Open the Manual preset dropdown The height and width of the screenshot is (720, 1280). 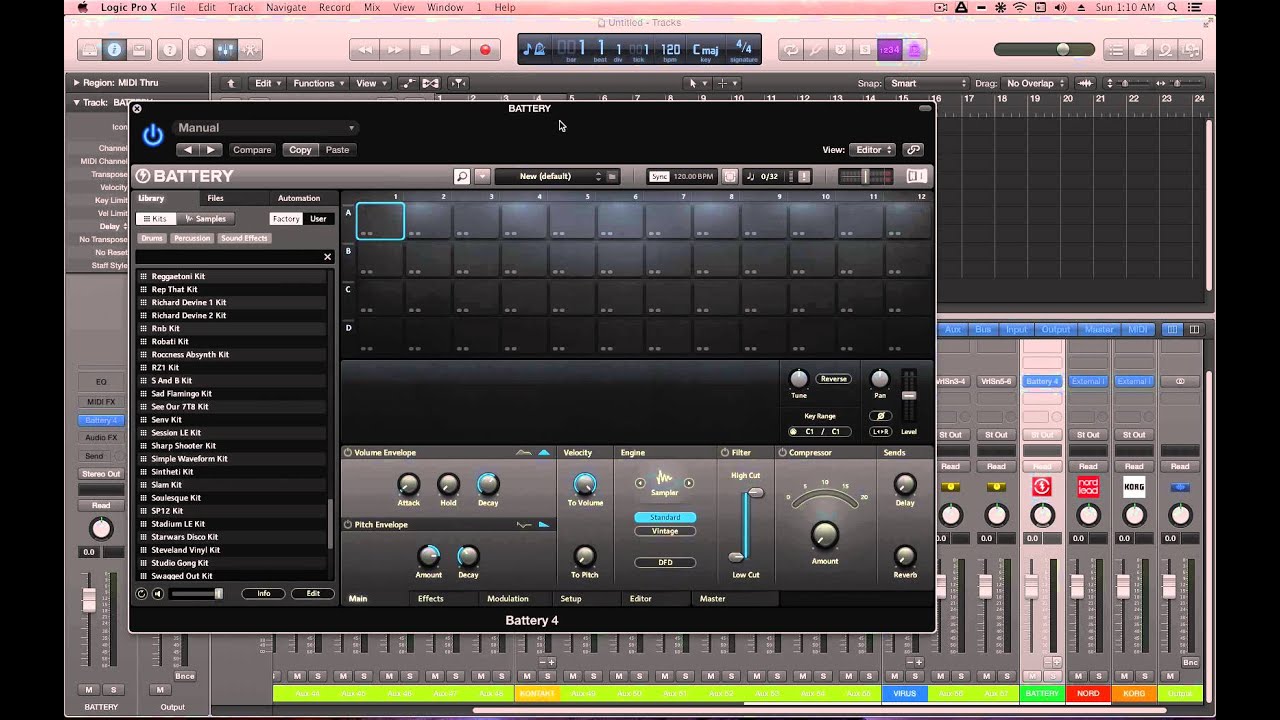pos(265,128)
